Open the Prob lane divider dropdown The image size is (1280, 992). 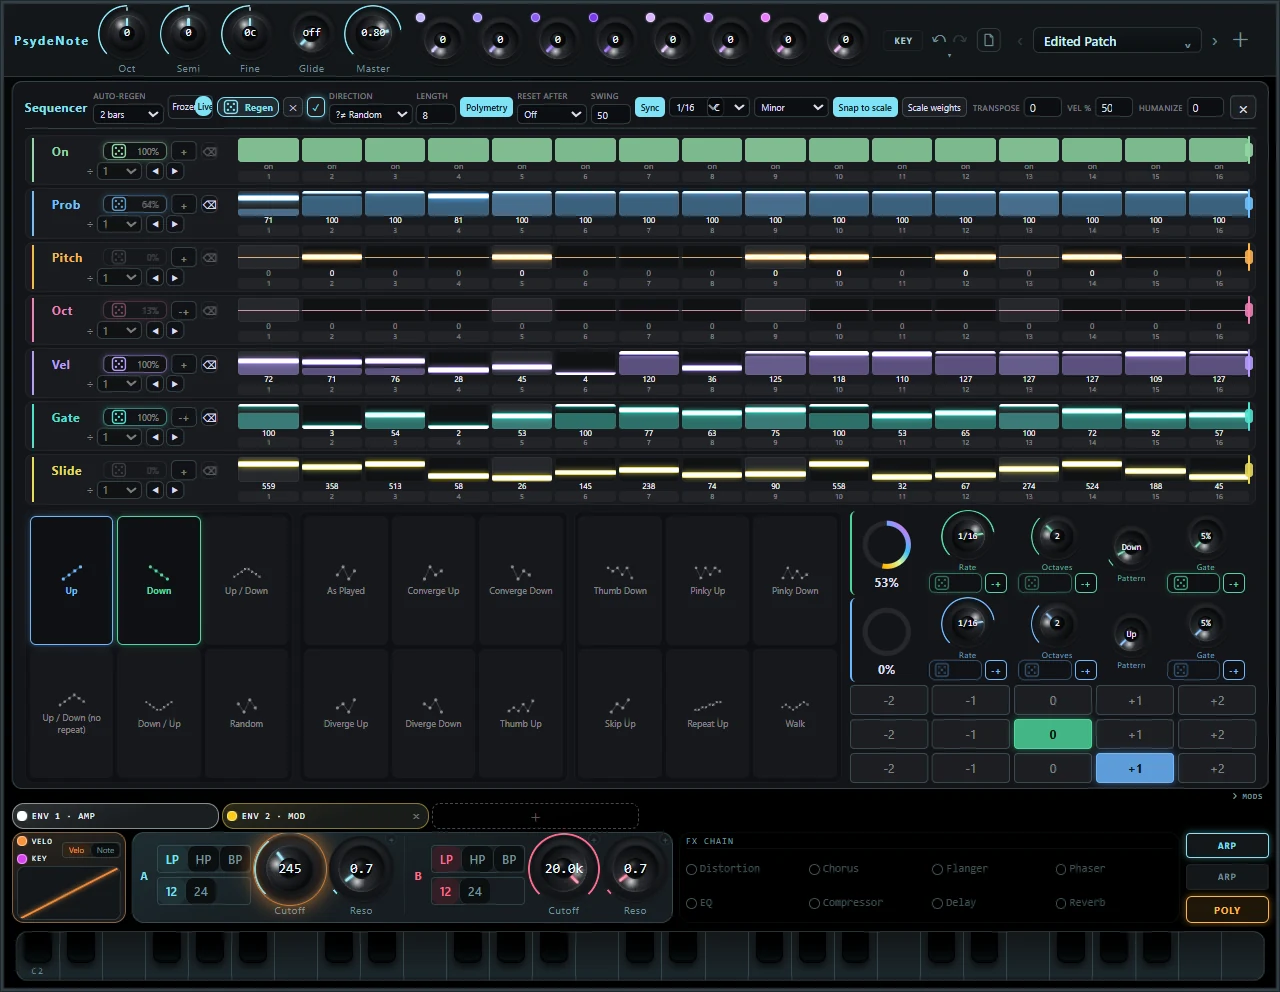point(119,224)
